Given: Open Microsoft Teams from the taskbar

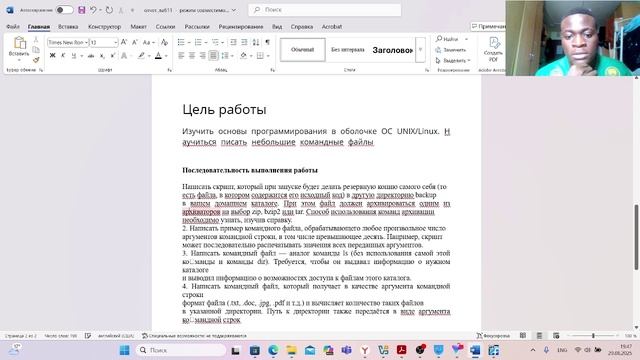Looking at the screenshot, I should click(347, 350).
